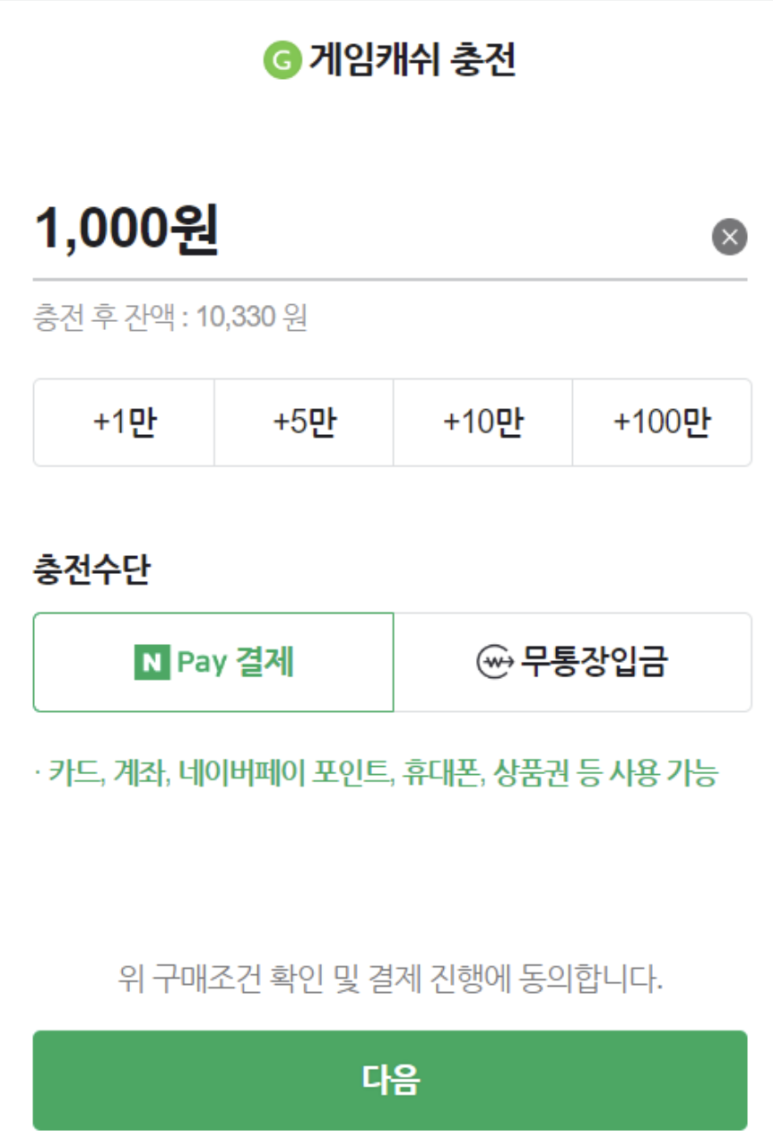Click the green G game cash logo

coord(282,60)
